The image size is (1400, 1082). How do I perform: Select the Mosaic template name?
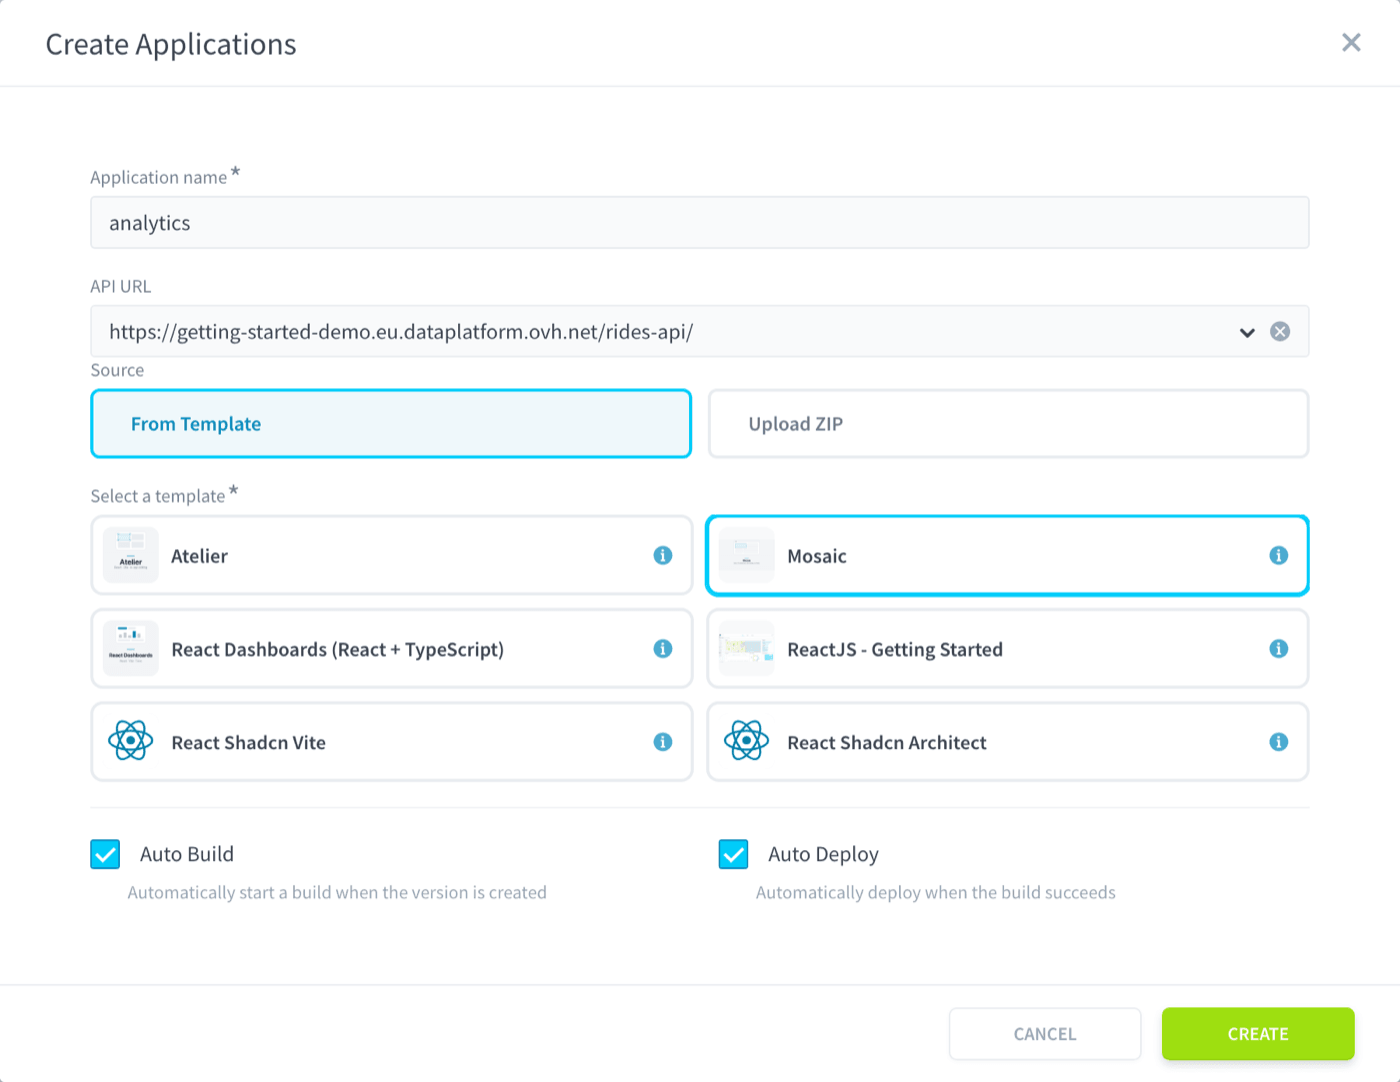click(817, 556)
